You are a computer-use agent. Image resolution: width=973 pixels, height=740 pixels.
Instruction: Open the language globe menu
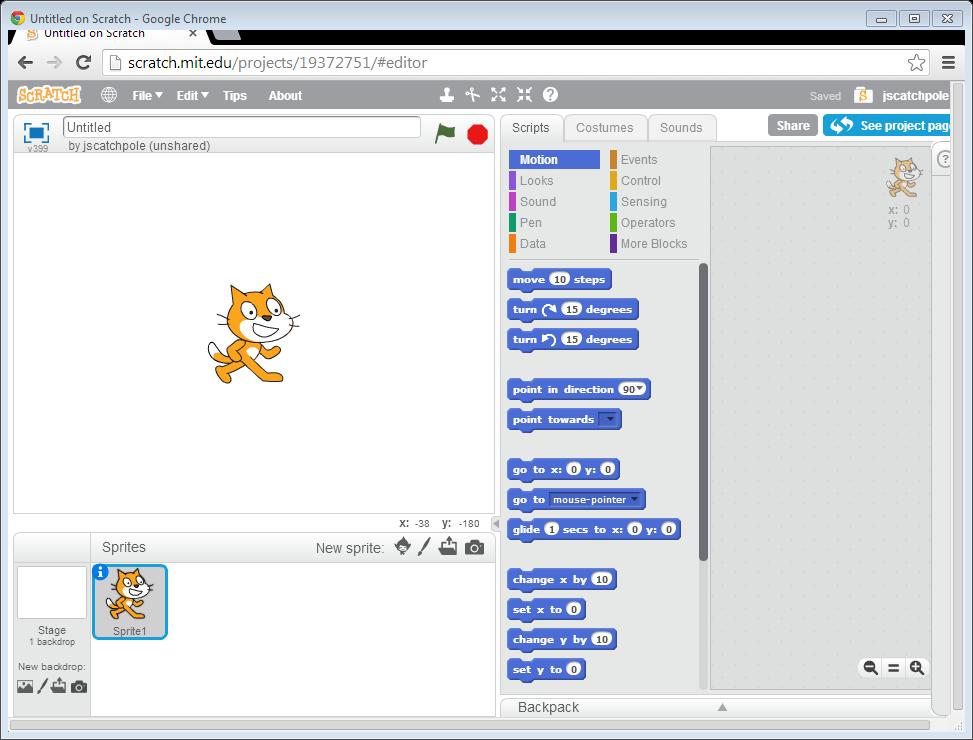[x=109, y=95]
